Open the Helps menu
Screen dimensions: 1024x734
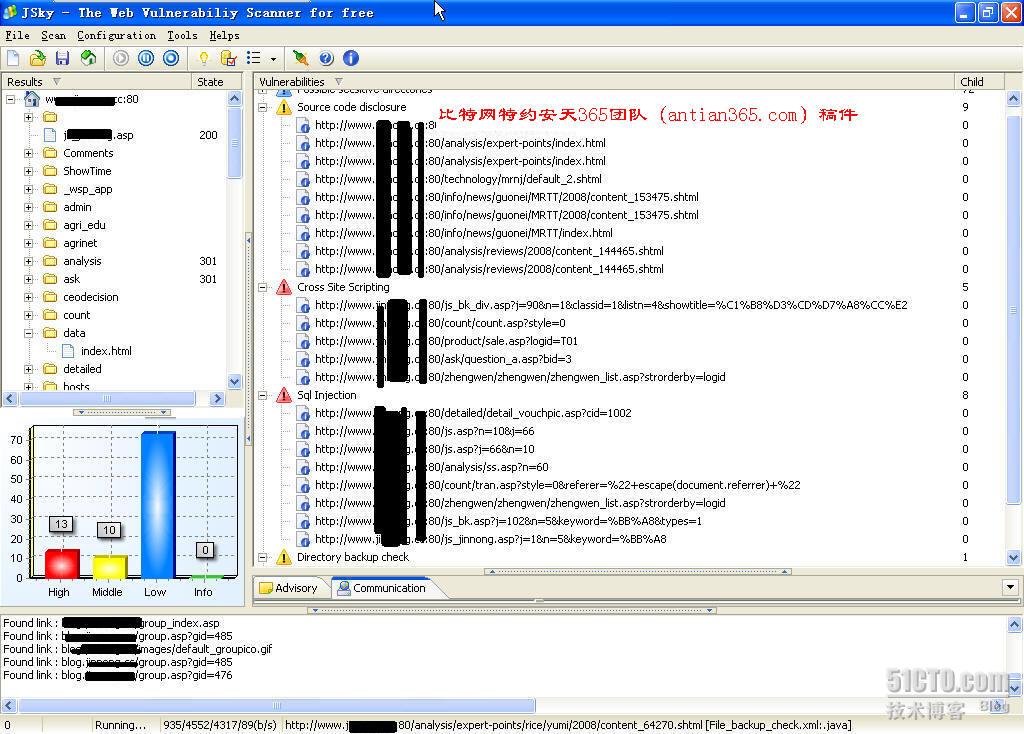(225, 35)
